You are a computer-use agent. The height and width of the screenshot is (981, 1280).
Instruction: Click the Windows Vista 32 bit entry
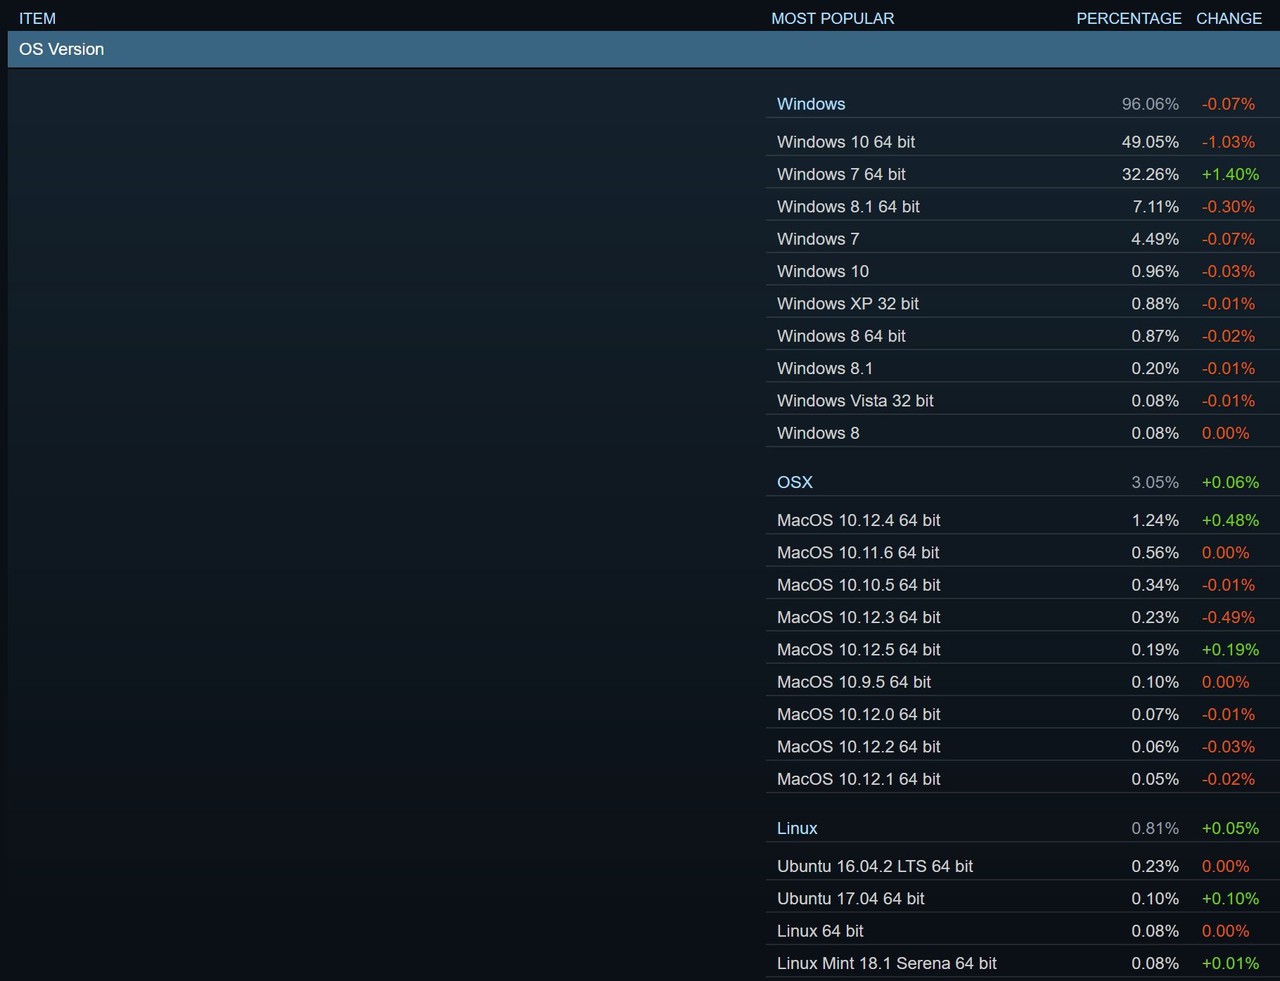click(855, 401)
